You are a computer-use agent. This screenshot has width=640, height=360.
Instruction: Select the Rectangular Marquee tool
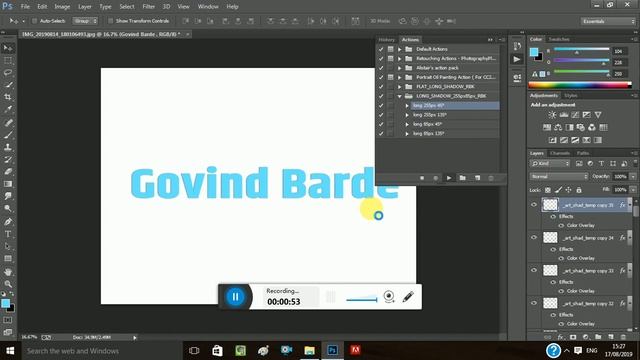[8, 61]
